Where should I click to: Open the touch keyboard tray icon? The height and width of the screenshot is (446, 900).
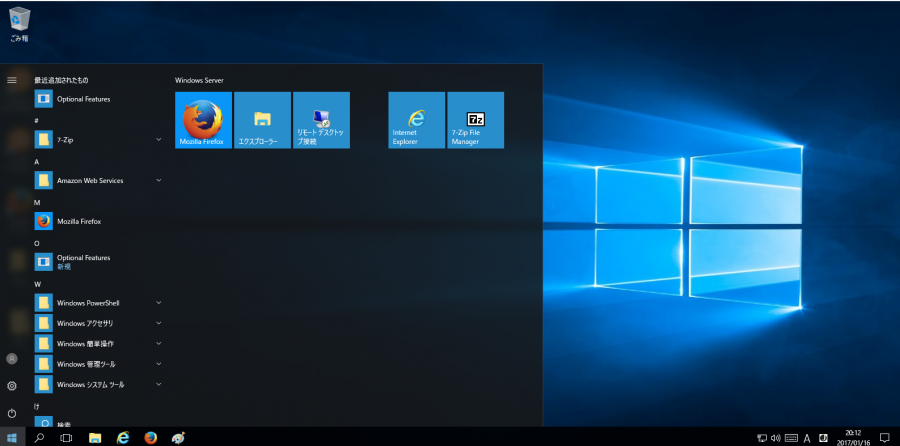click(x=792, y=438)
